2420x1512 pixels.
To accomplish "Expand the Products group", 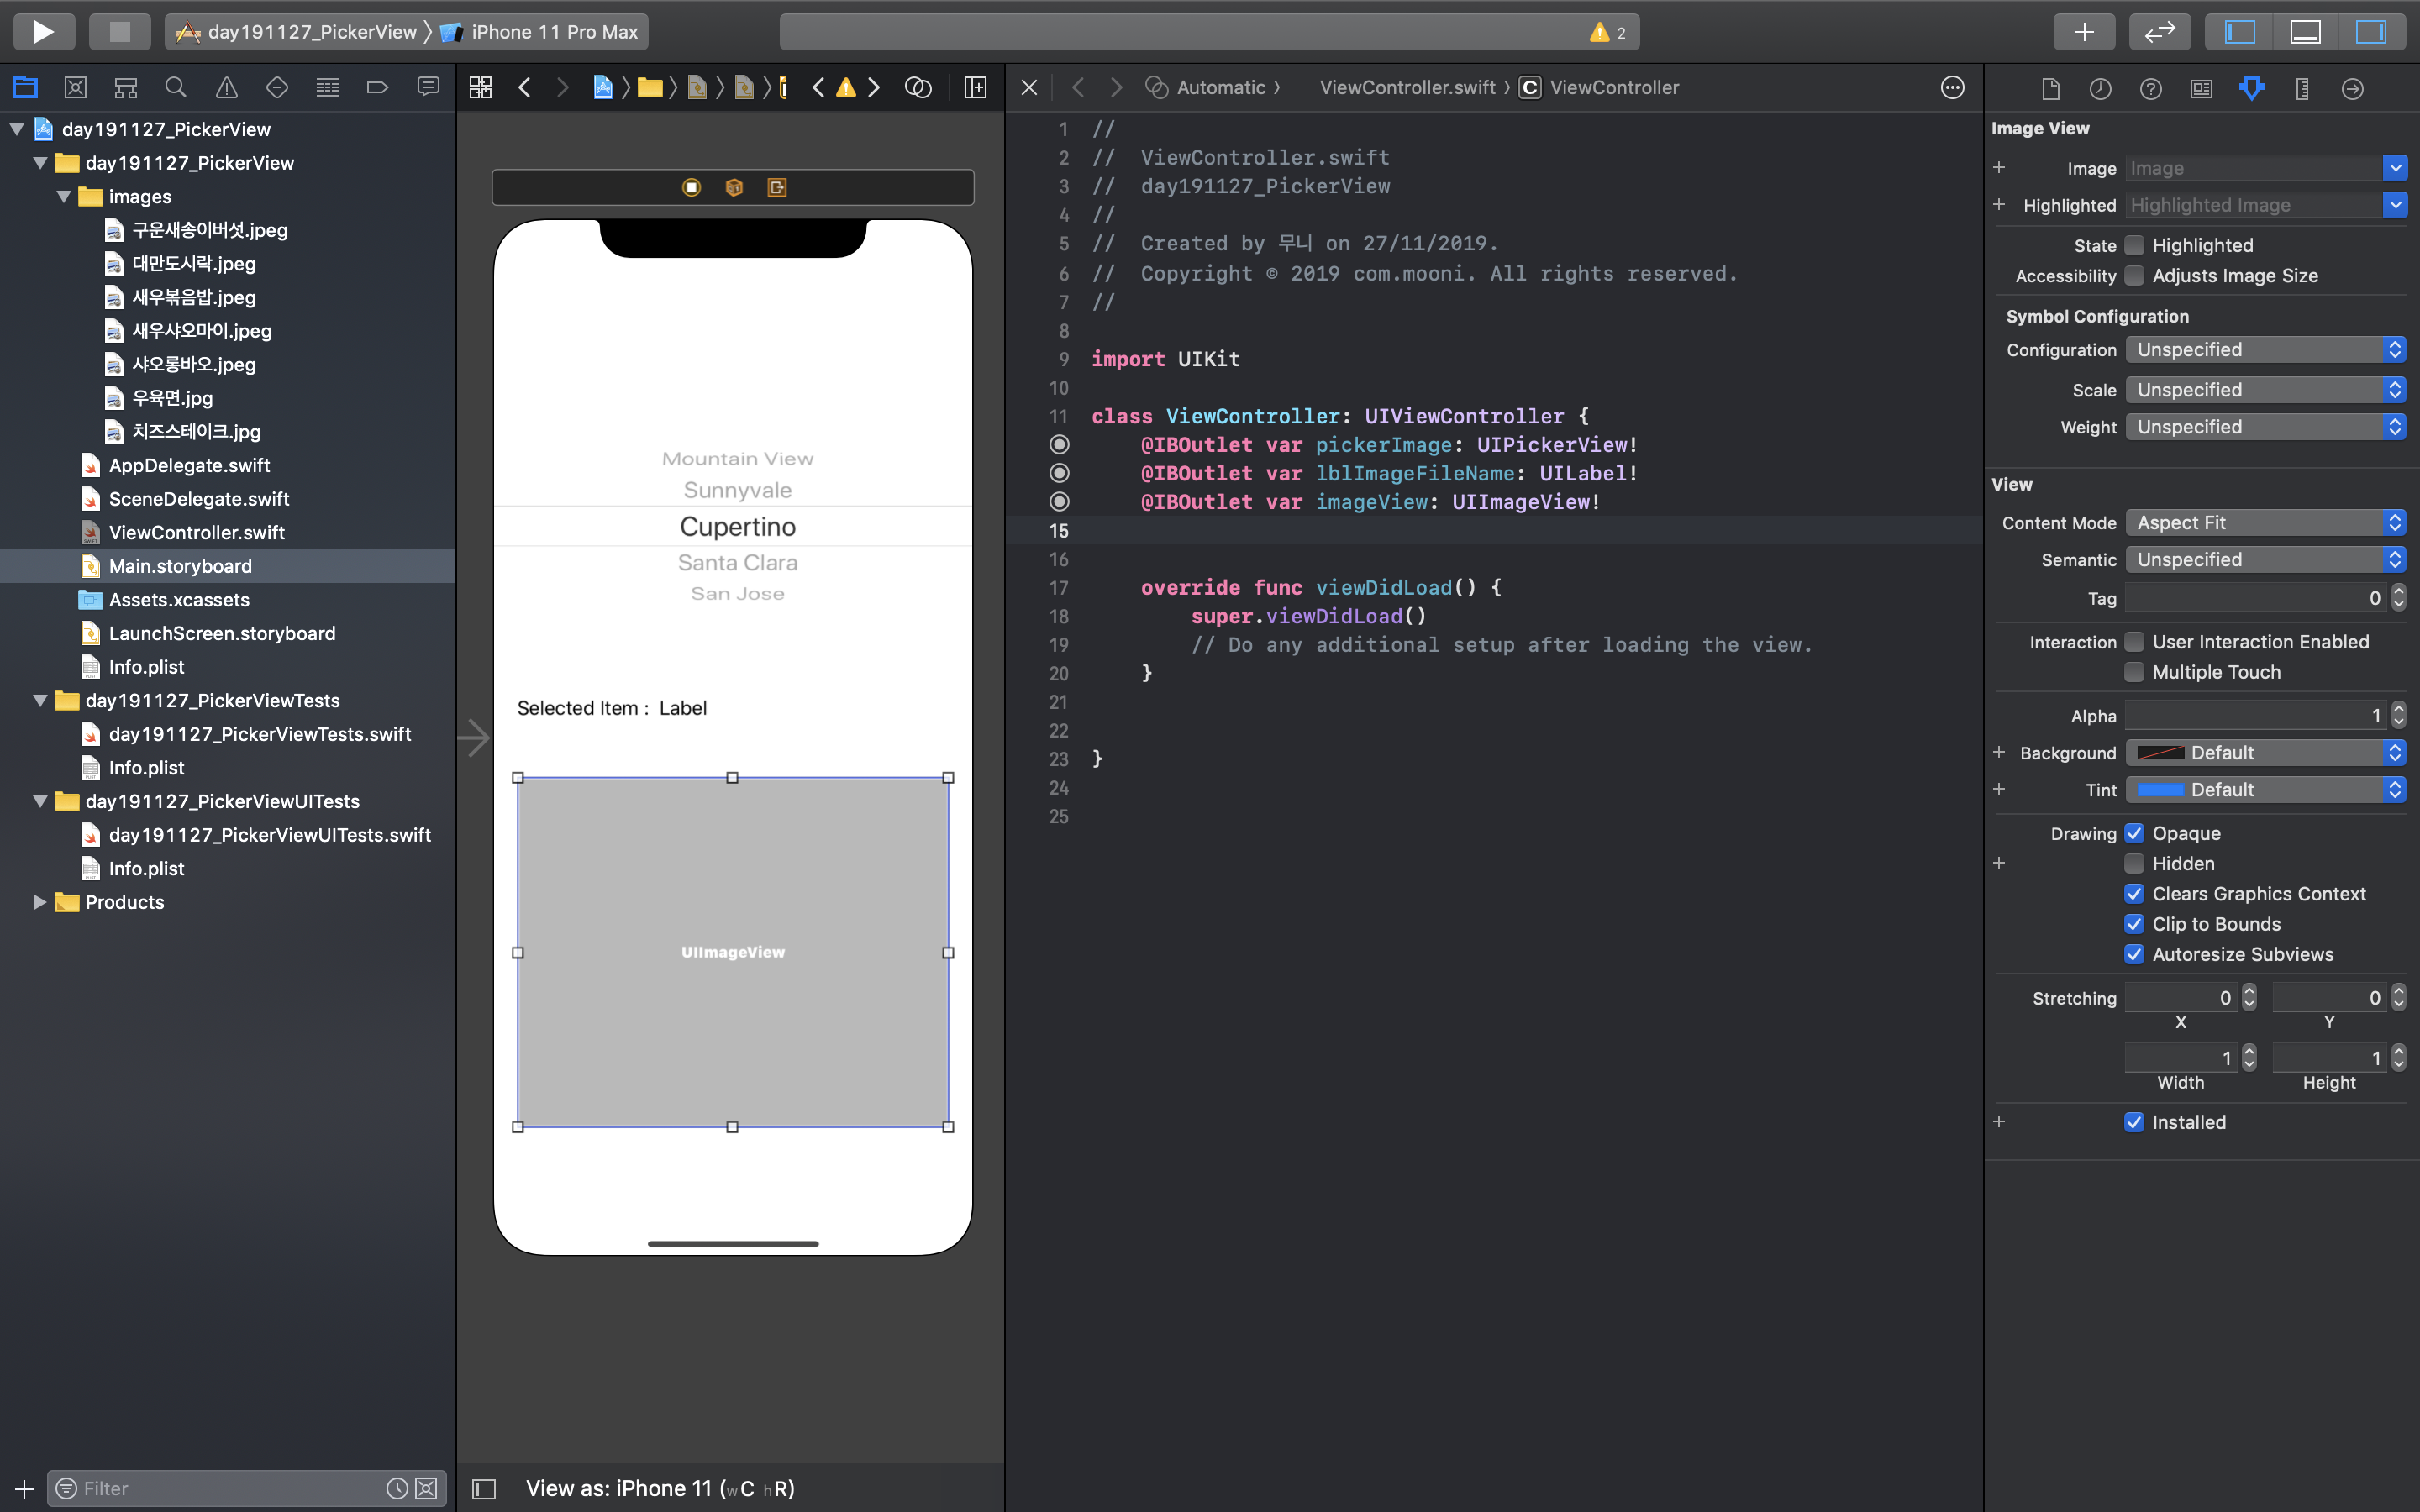I will (40, 902).
